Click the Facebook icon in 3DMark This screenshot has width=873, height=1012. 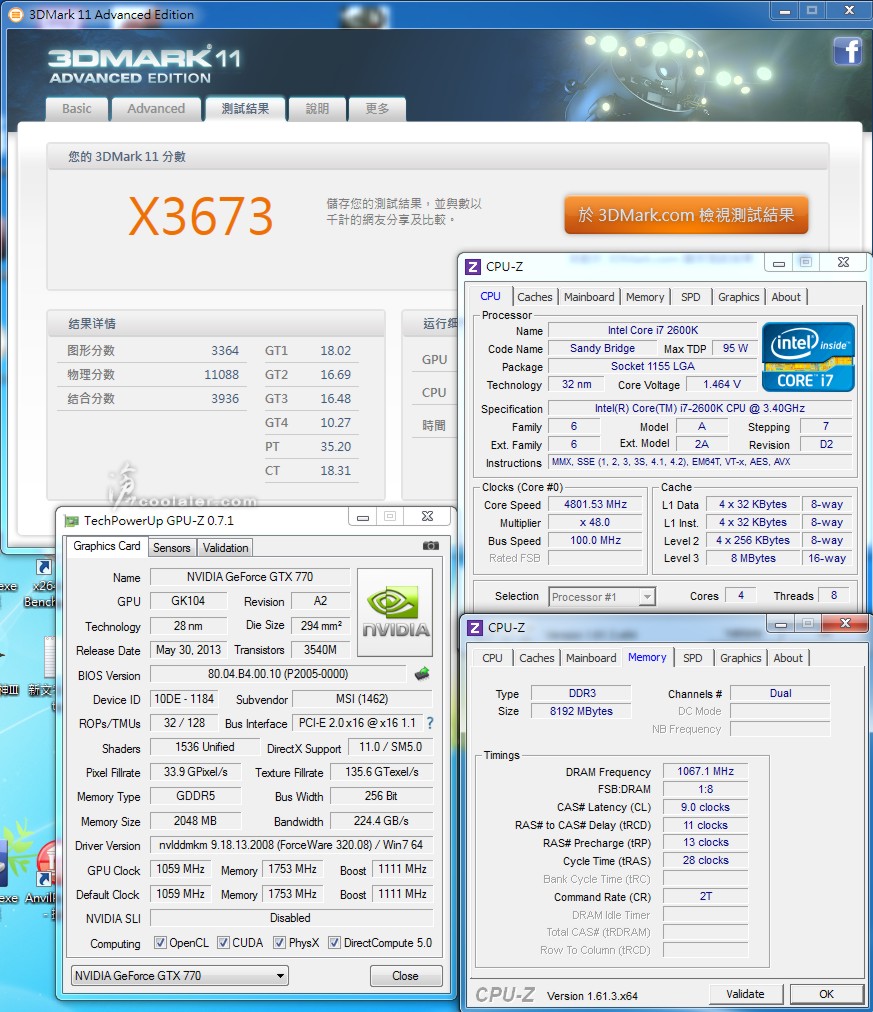(x=847, y=51)
